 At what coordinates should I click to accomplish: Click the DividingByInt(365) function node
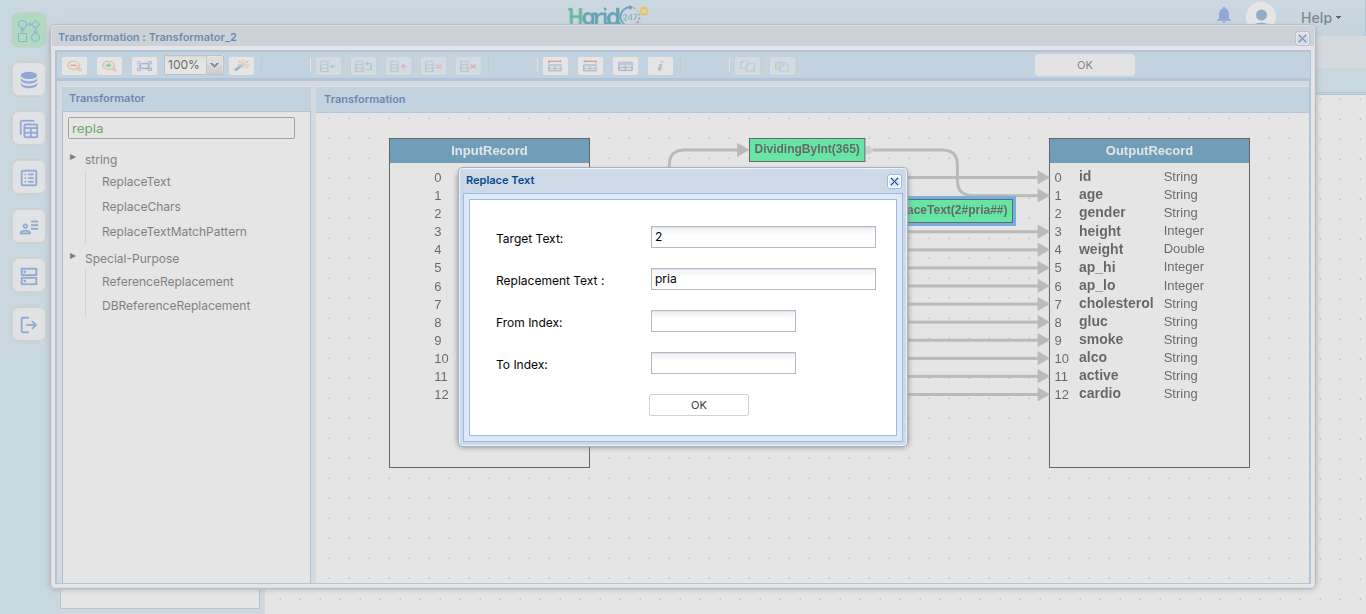(807, 149)
